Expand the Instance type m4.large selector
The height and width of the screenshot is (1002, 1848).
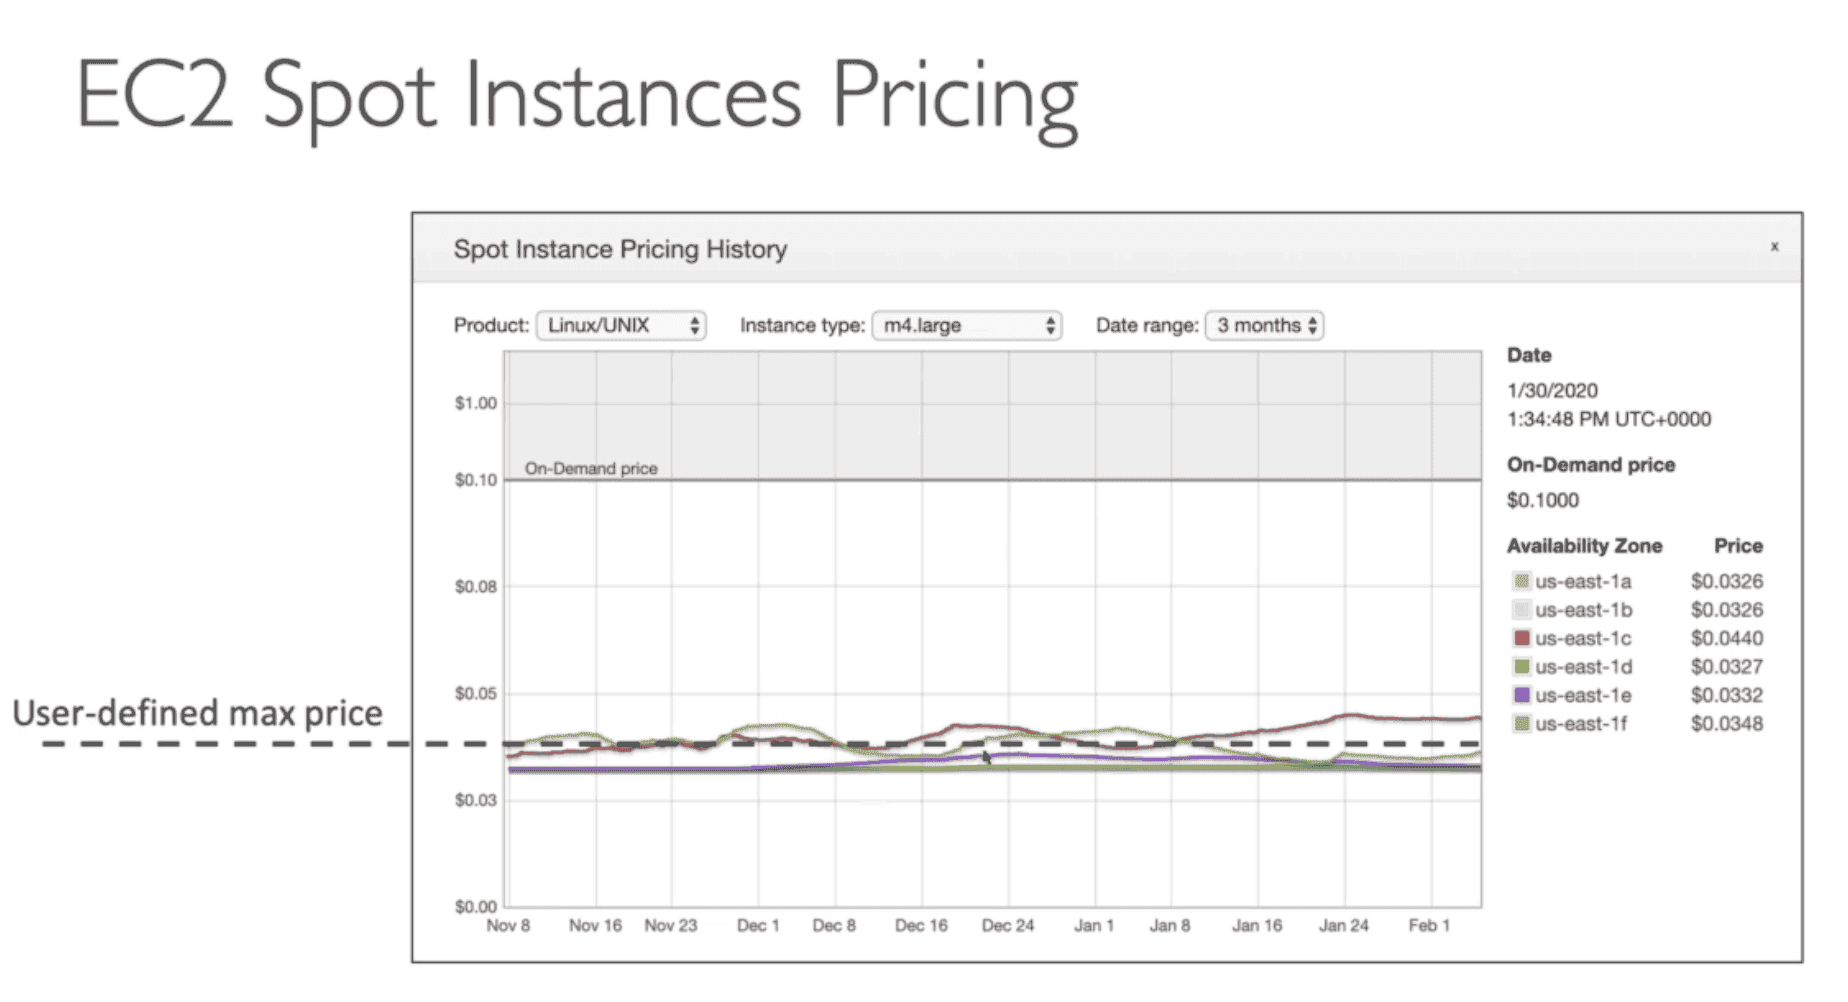point(966,326)
